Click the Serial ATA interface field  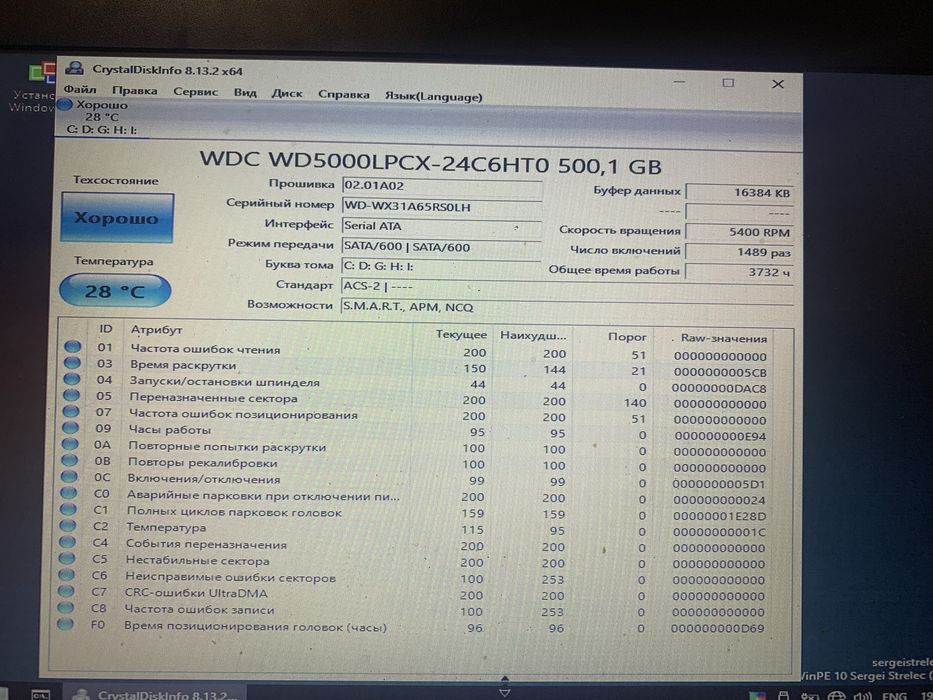click(442, 227)
